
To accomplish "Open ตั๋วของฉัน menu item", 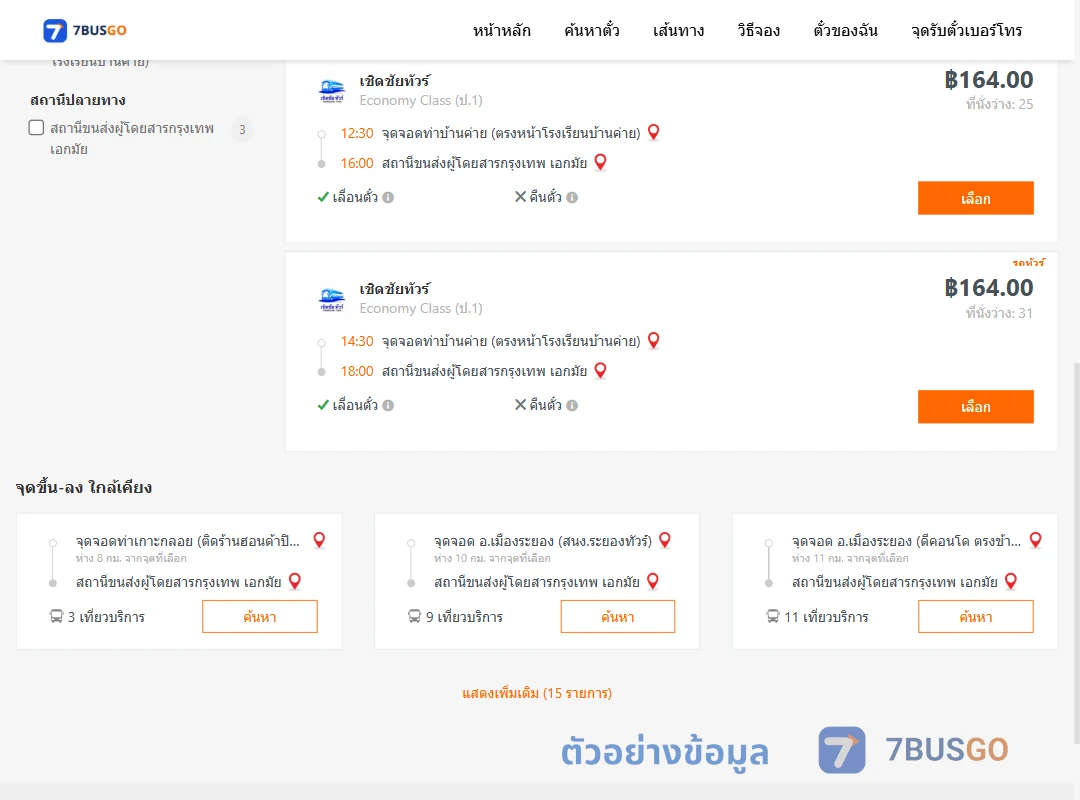I will 845,30.
